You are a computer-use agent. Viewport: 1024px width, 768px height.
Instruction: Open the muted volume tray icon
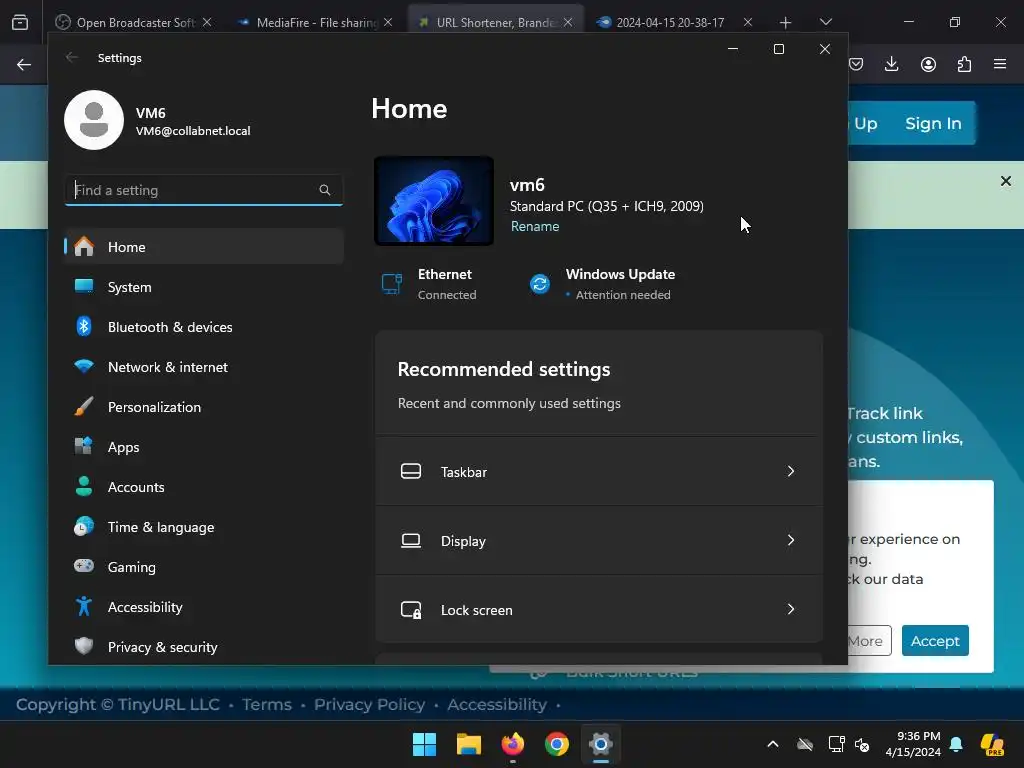(862, 744)
